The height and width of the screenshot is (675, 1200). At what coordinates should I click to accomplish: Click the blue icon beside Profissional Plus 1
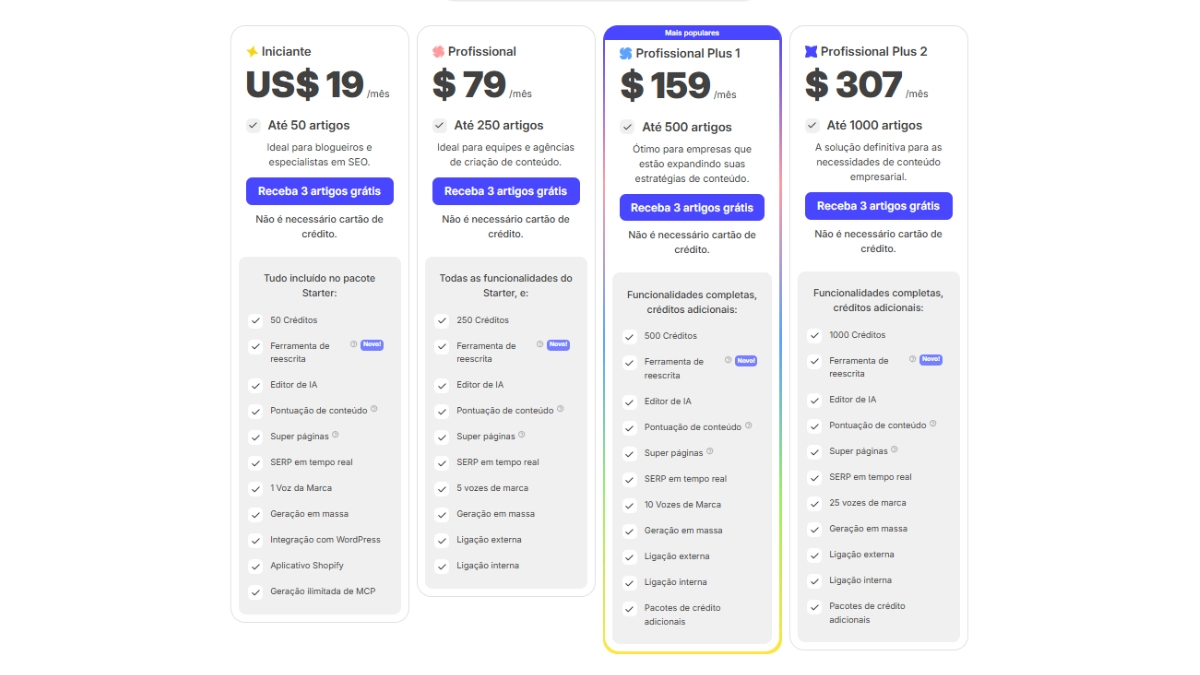click(626, 51)
